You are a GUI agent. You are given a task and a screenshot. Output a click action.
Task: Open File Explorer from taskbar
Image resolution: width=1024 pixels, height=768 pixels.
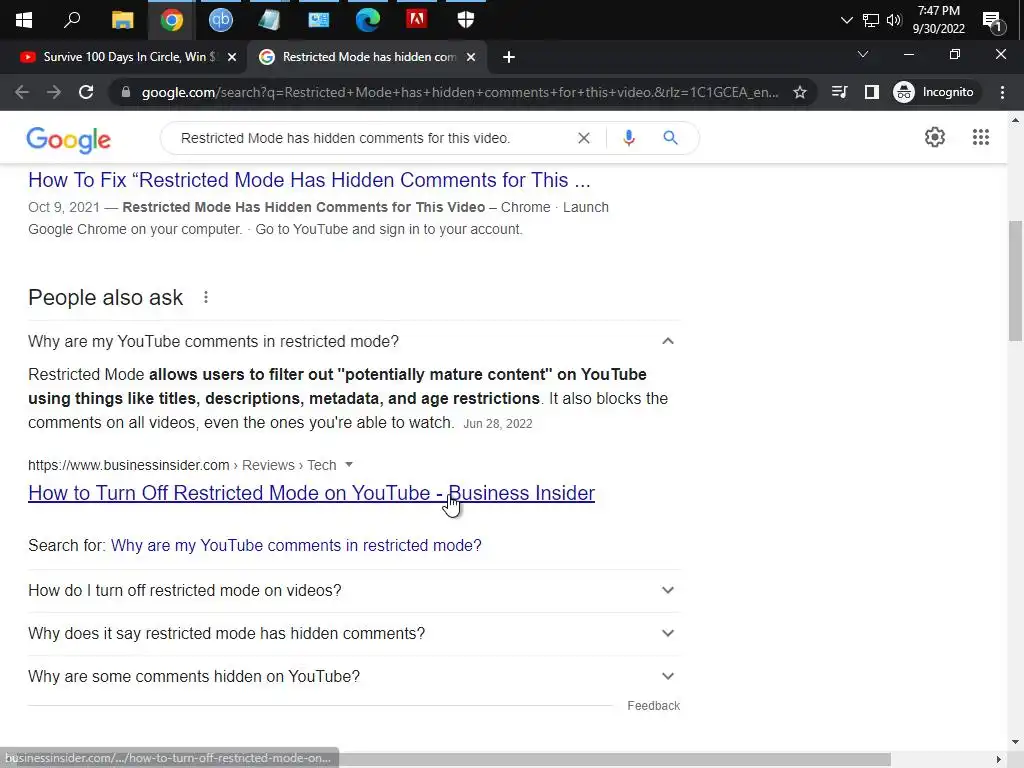coord(122,20)
